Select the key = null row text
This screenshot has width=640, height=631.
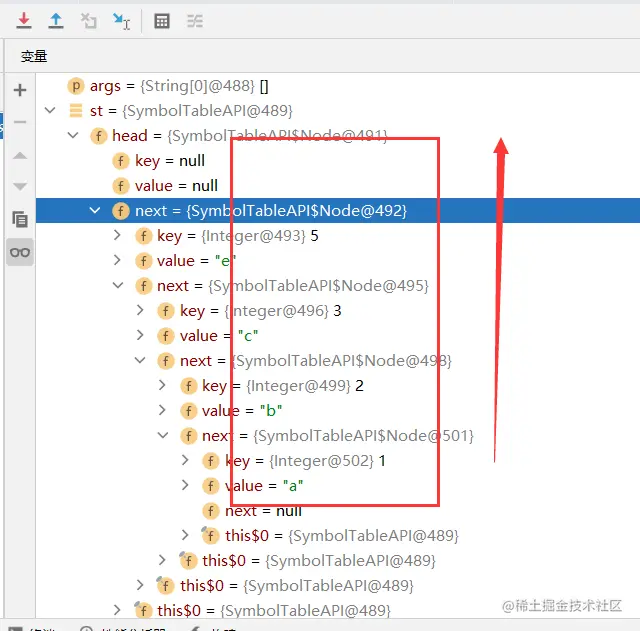coord(170,161)
